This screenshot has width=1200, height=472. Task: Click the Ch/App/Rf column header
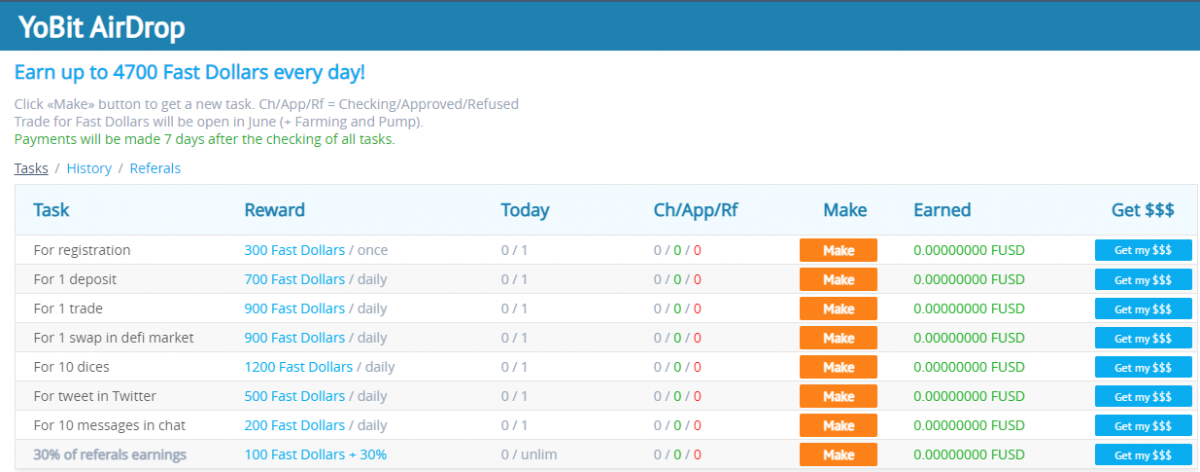tap(695, 210)
